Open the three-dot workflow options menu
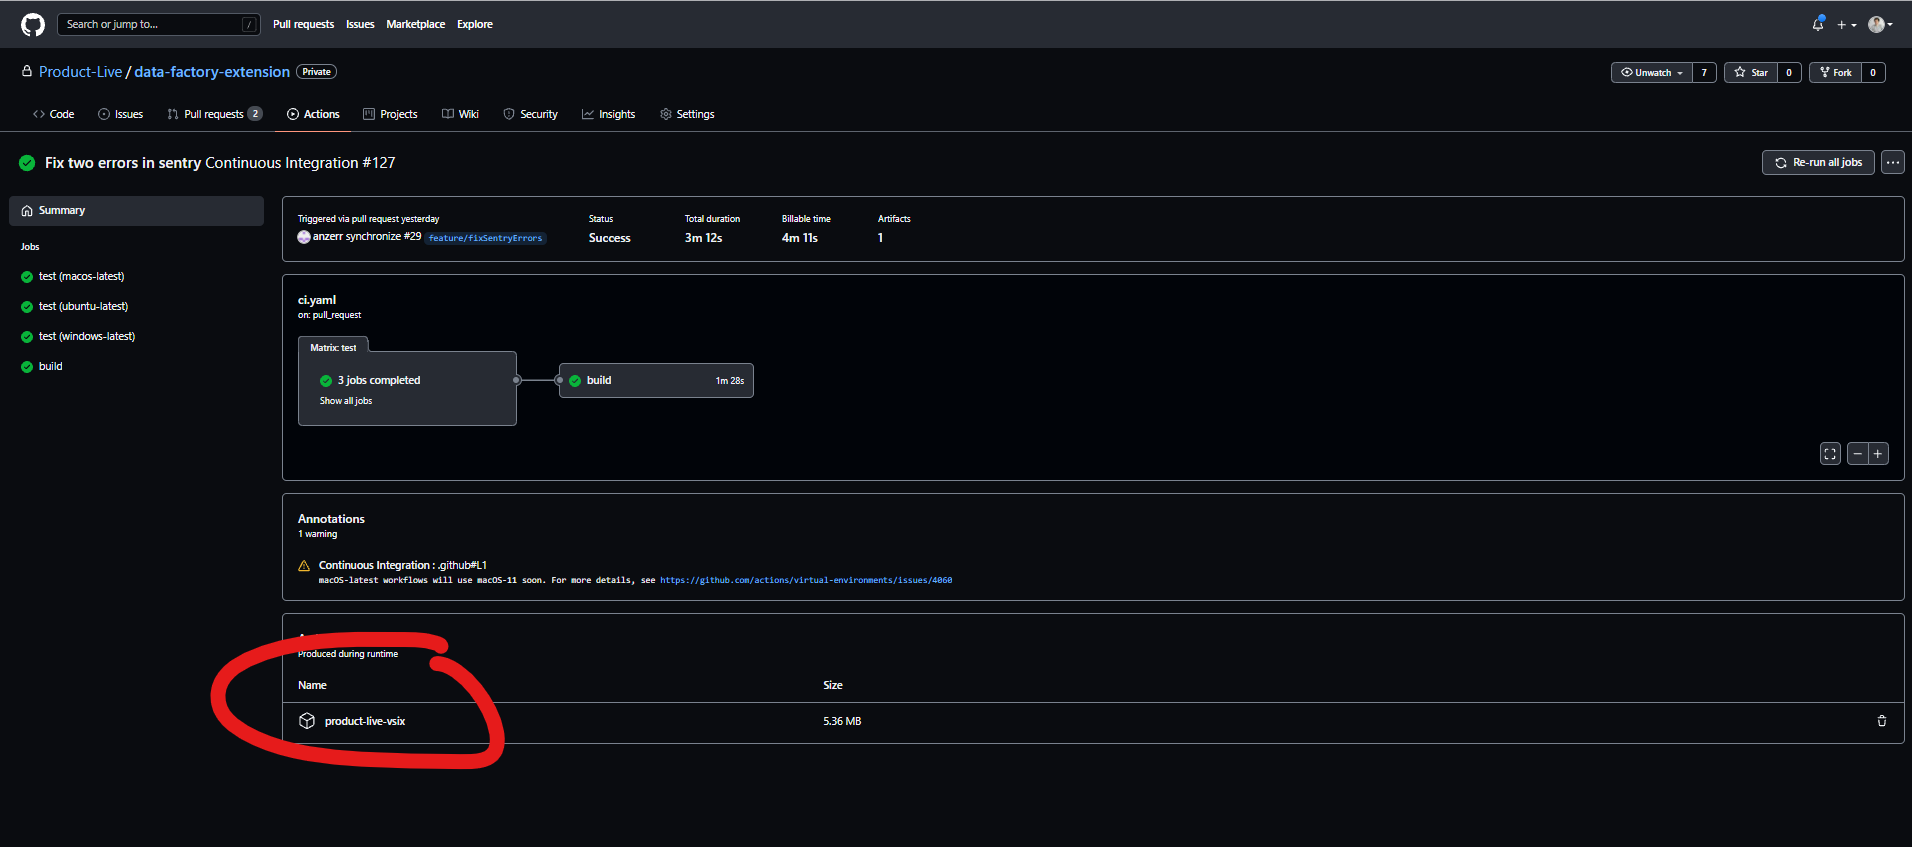The width and height of the screenshot is (1912, 847). click(1892, 162)
